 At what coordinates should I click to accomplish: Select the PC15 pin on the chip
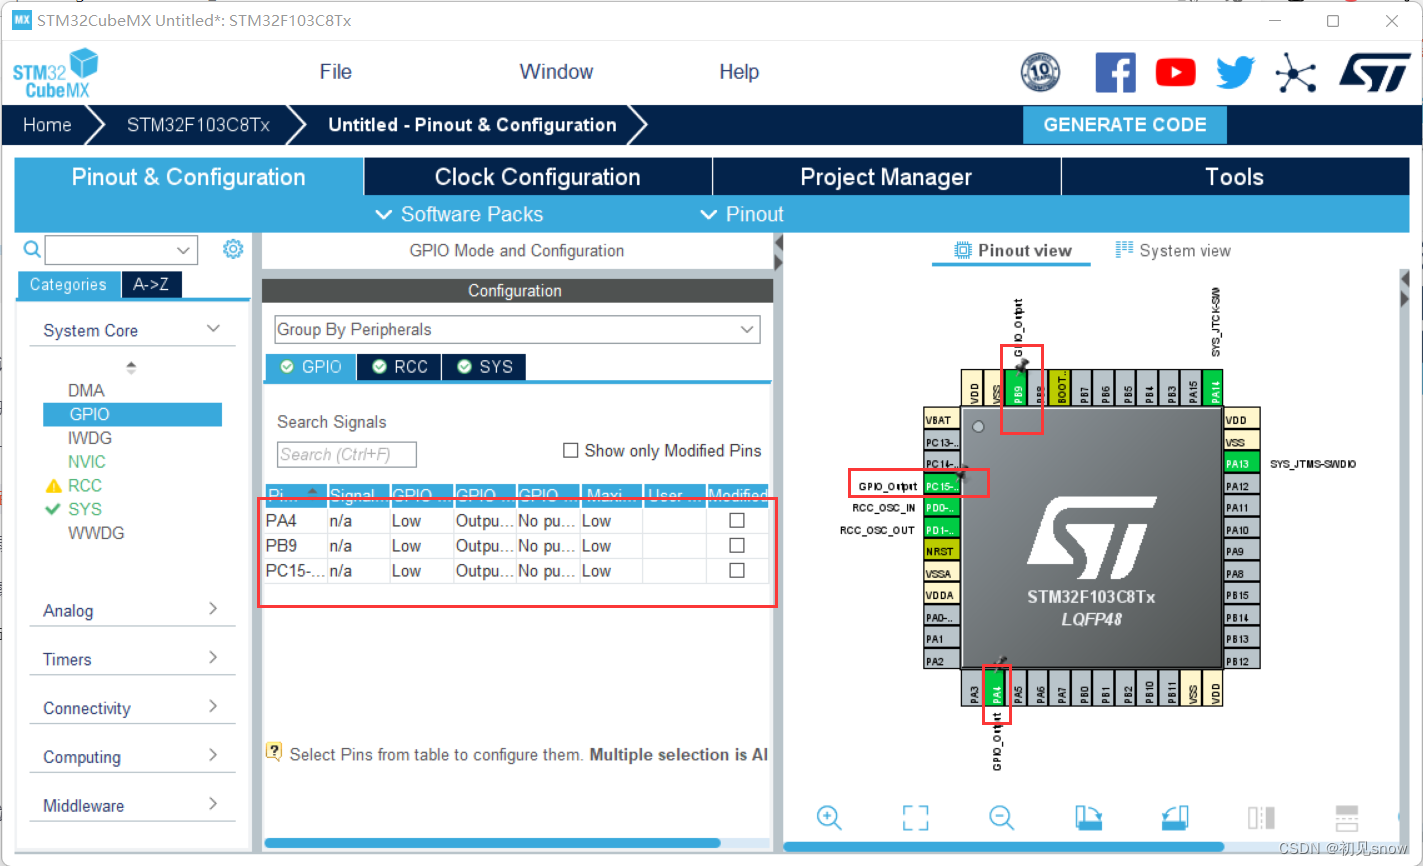point(941,486)
